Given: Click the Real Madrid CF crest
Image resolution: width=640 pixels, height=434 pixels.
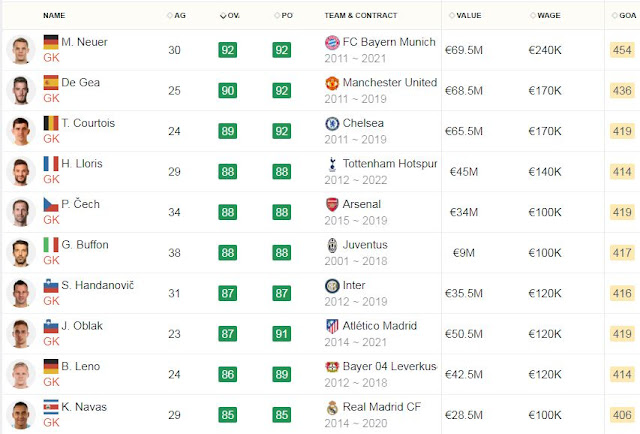Looking at the screenshot, I should coord(332,407).
